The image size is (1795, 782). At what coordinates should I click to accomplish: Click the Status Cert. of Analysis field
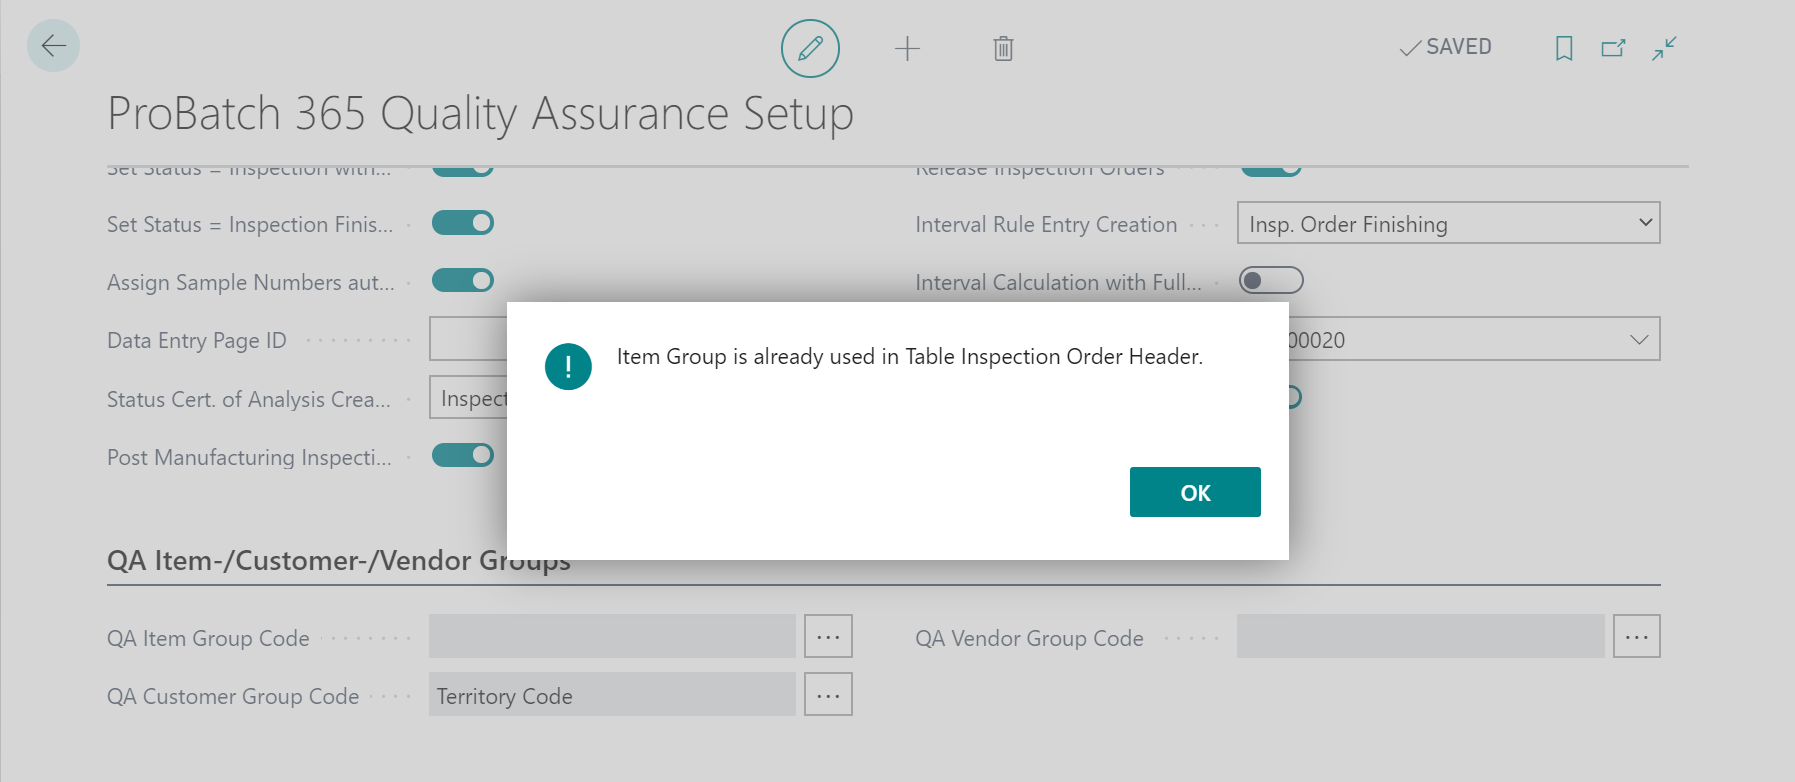tap(468, 398)
